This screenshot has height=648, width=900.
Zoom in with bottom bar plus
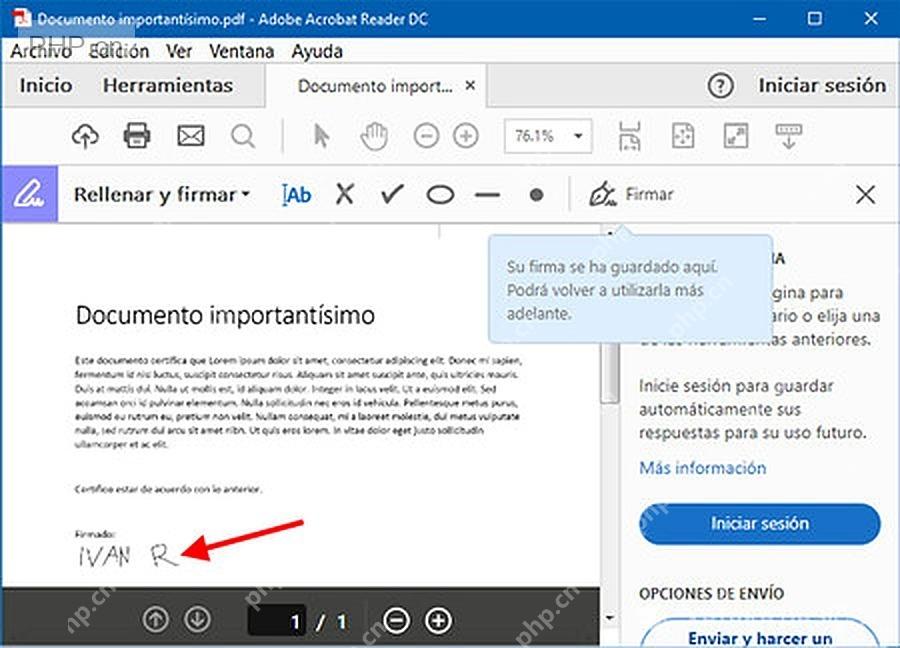point(438,620)
